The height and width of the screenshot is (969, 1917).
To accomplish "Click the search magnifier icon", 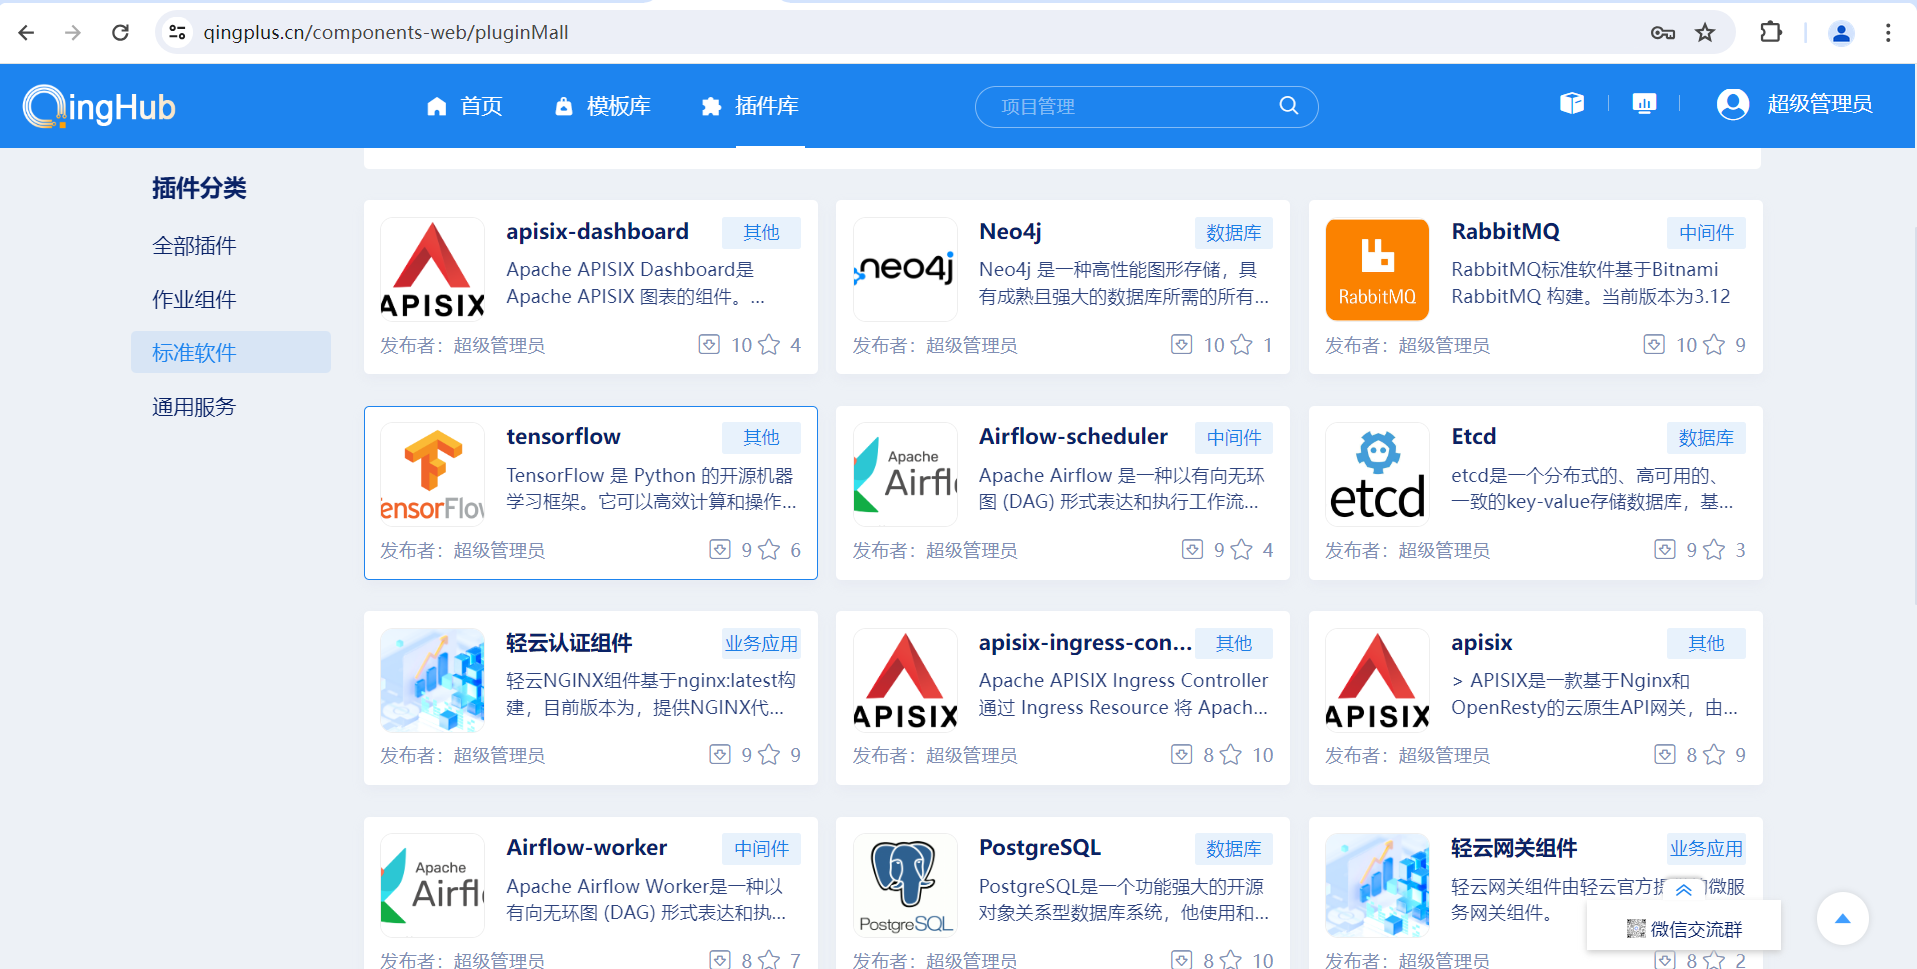I will coord(1289,105).
